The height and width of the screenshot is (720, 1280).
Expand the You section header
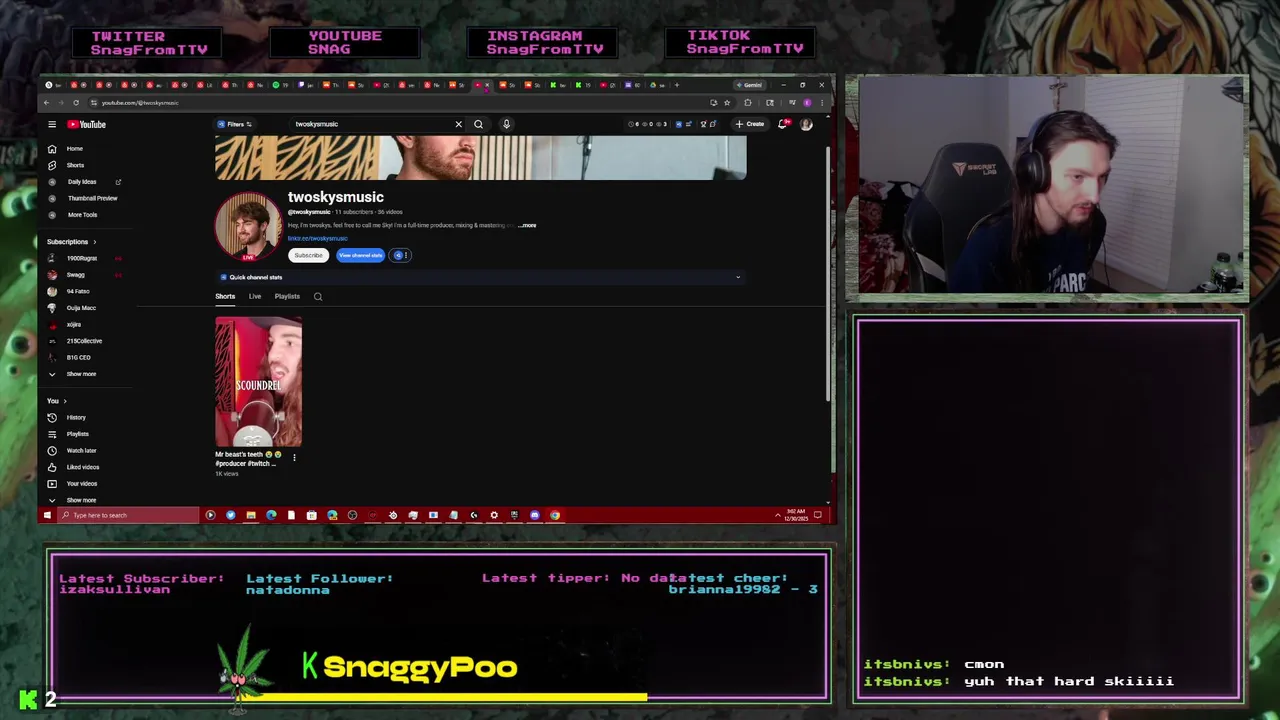click(x=57, y=401)
